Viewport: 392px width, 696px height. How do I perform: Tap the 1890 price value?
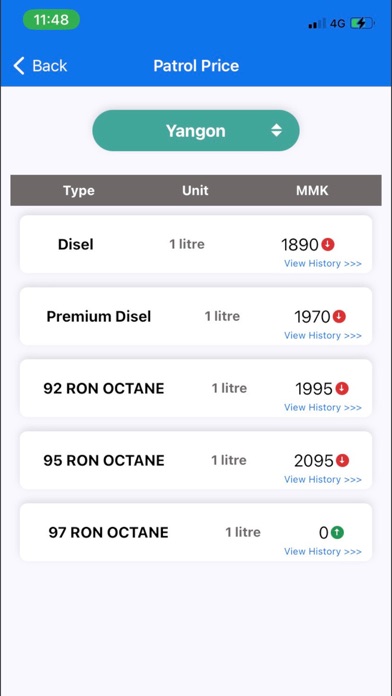click(300, 245)
